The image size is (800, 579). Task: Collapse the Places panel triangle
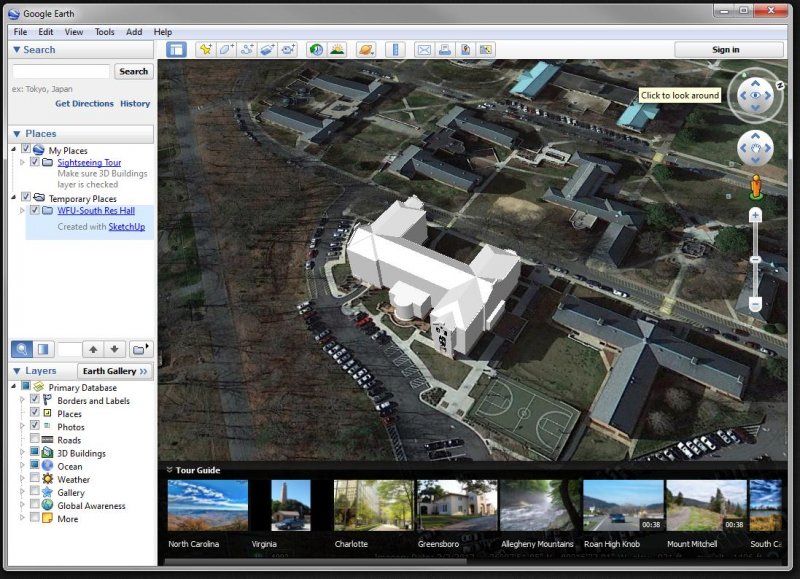(x=17, y=134)
